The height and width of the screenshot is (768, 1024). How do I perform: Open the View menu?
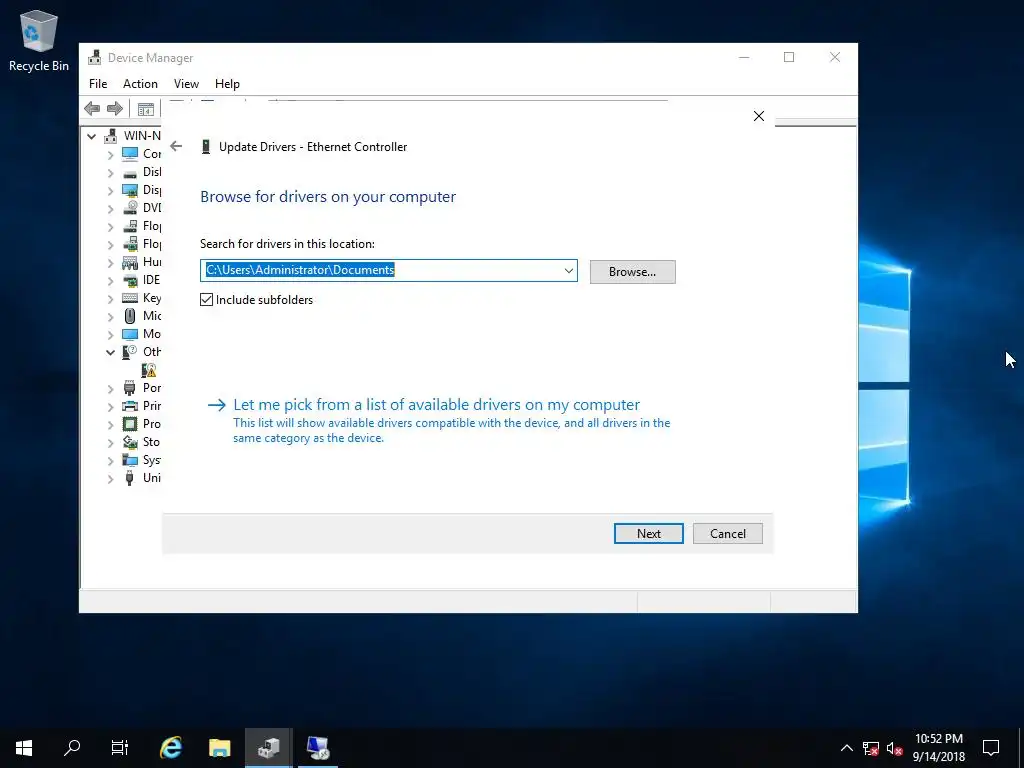pos(186,84)
